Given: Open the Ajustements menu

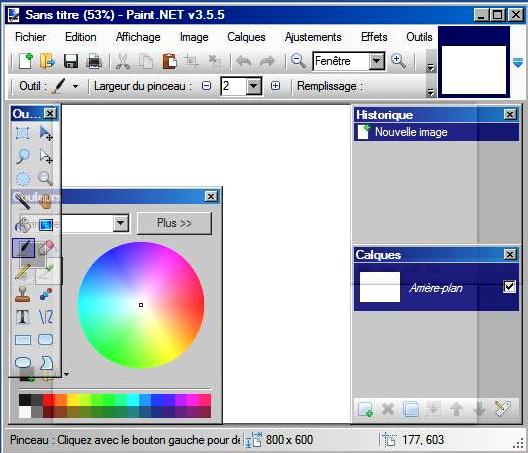Looking at the screenshot, I should (313, 37).
